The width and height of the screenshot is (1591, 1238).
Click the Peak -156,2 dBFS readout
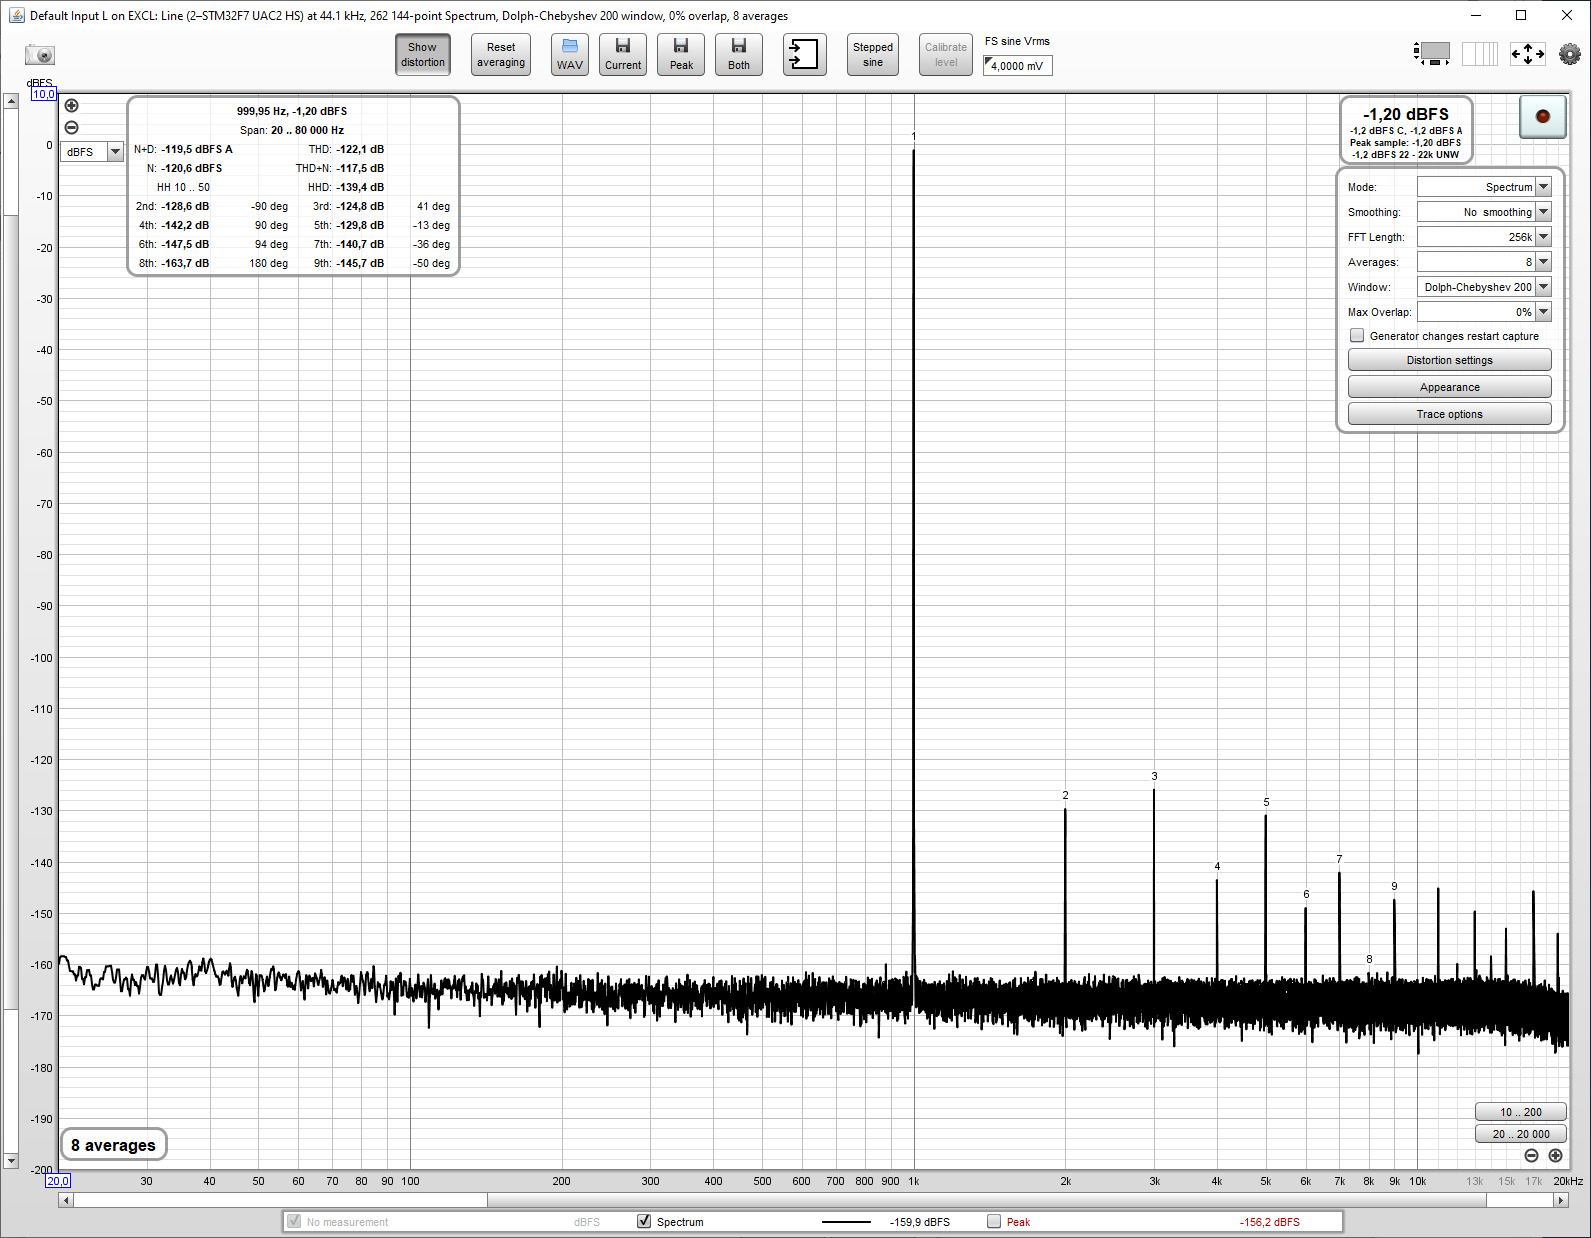[1270, 1222]
